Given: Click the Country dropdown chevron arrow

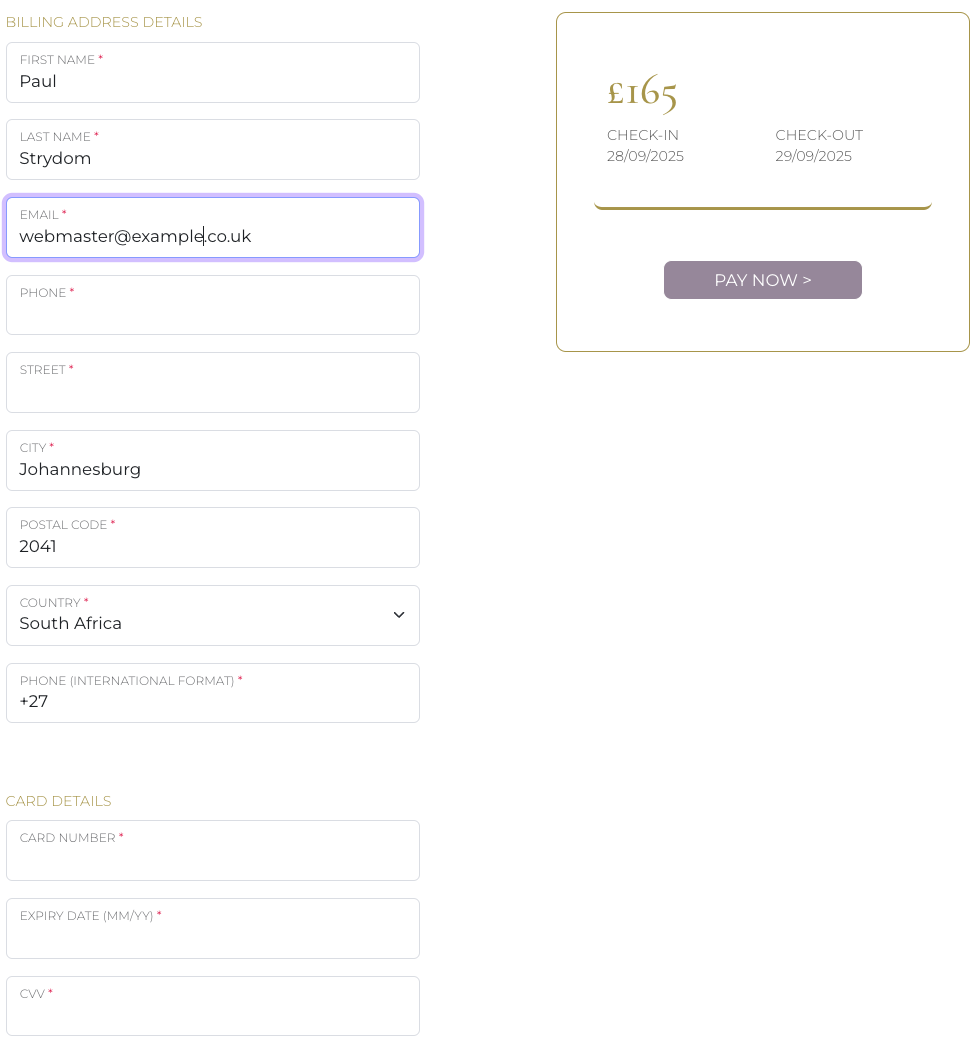Looking at the screenshot, I should [399, 615].
